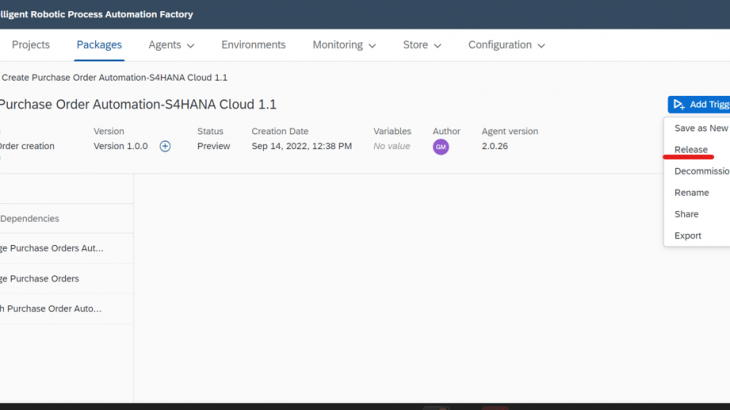Expand the Configuration dropdown chevron

coord(541,46)
